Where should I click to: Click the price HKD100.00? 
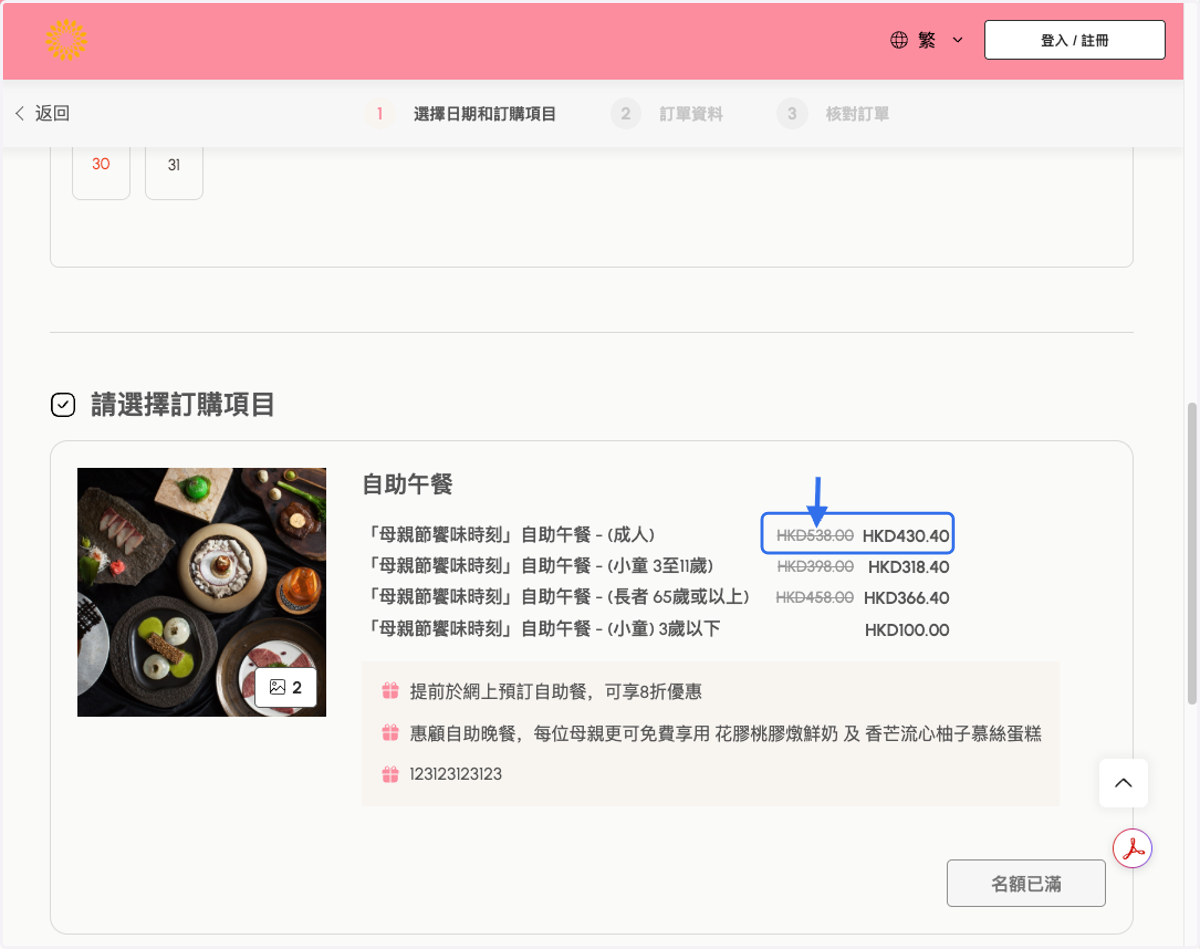click(907, 630)
